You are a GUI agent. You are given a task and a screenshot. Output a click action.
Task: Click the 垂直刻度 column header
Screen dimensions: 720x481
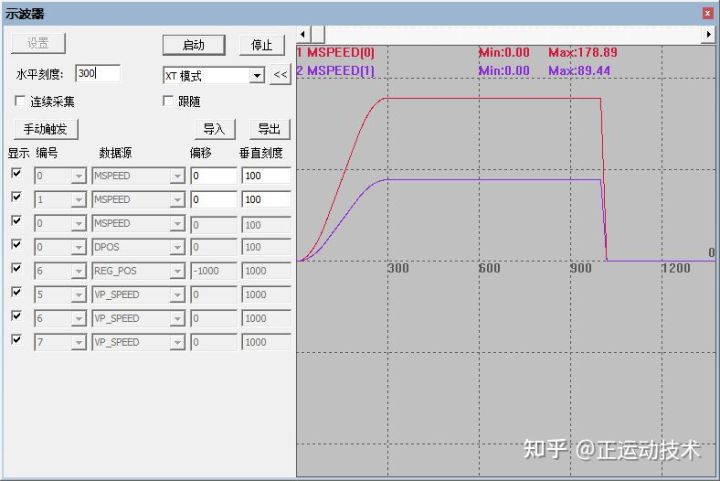(x=261, y=153)
